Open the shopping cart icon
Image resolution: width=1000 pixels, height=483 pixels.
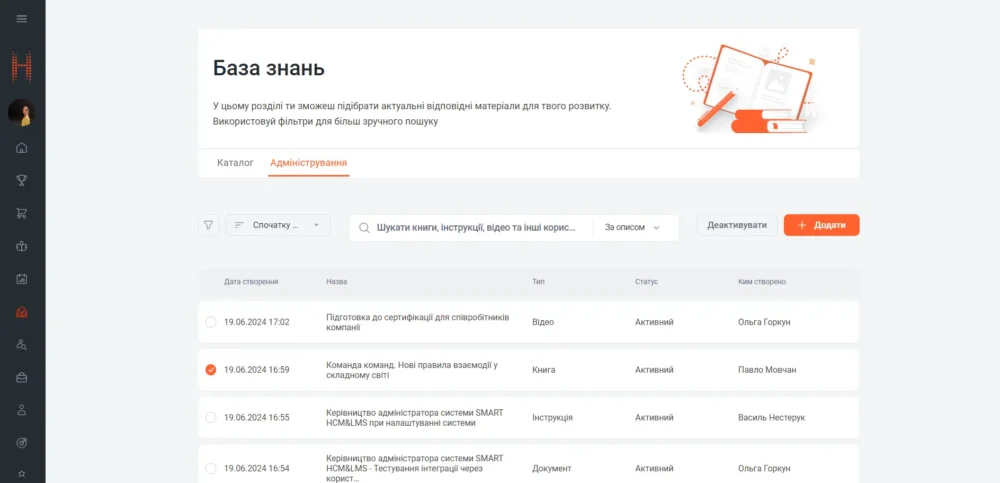point(22,213)
